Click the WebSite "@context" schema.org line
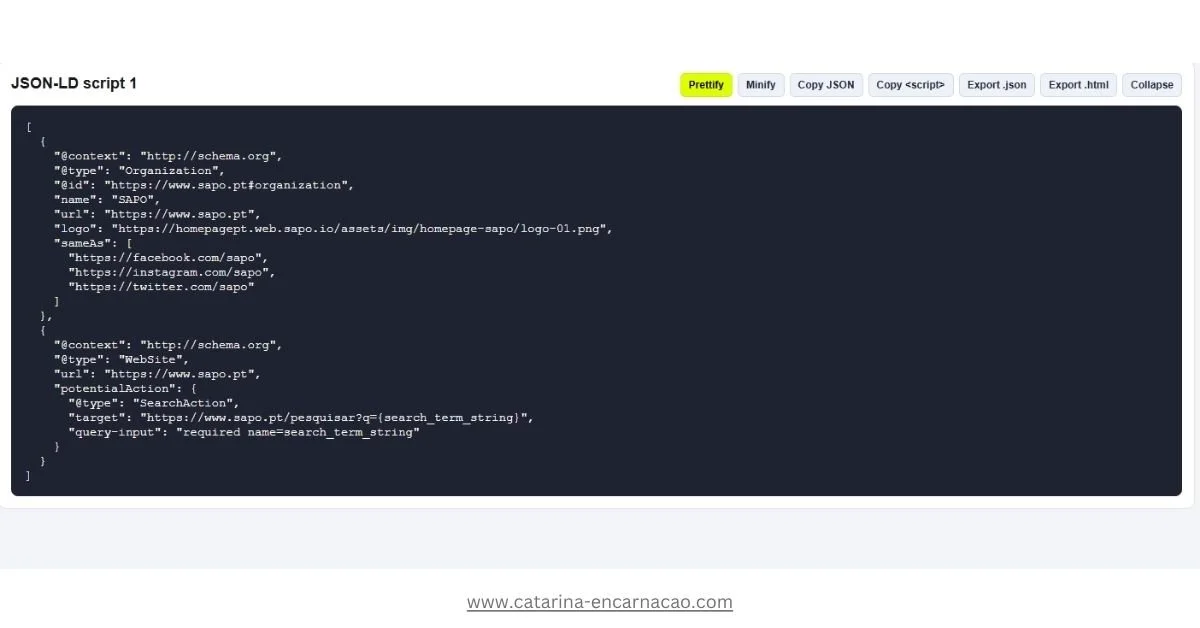 pos(168,345)
